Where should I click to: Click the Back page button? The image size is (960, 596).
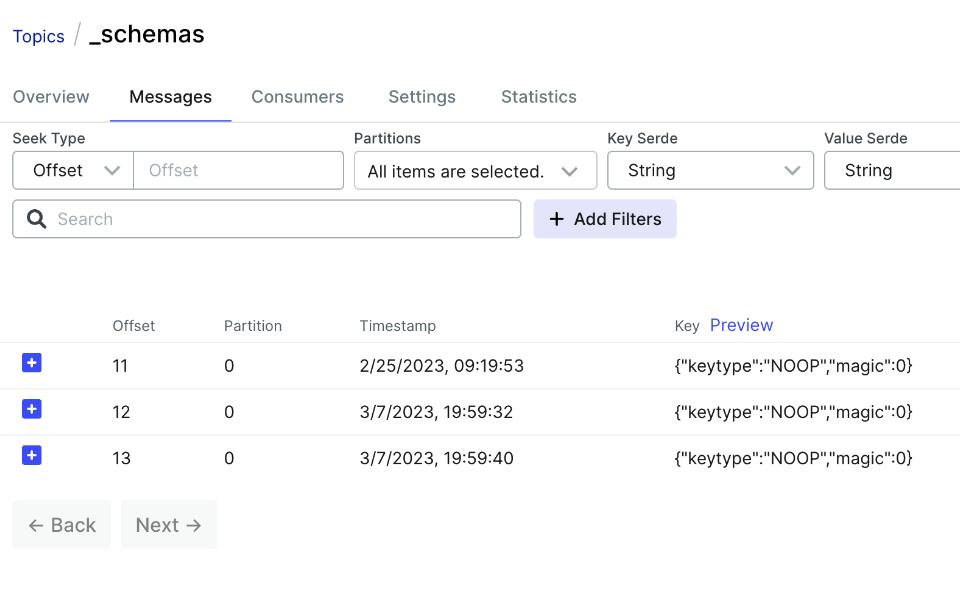pos(62,525)
